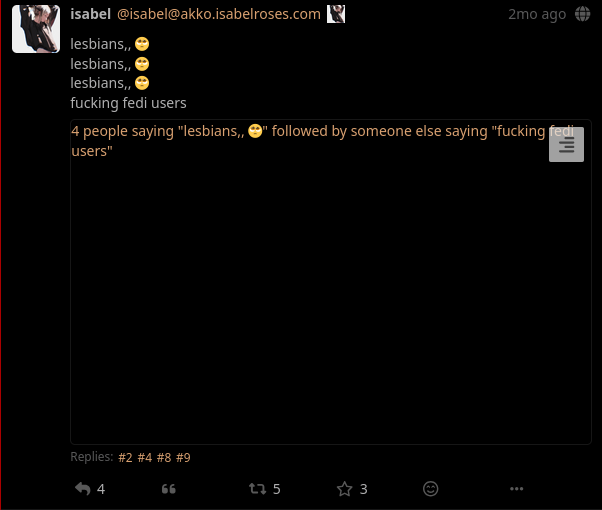Click the small icon beside the handle

[336, 14]
